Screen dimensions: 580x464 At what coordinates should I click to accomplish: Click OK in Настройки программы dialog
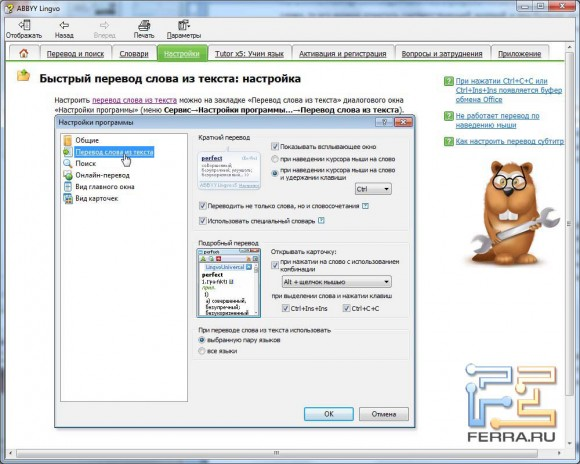point(329,414)
